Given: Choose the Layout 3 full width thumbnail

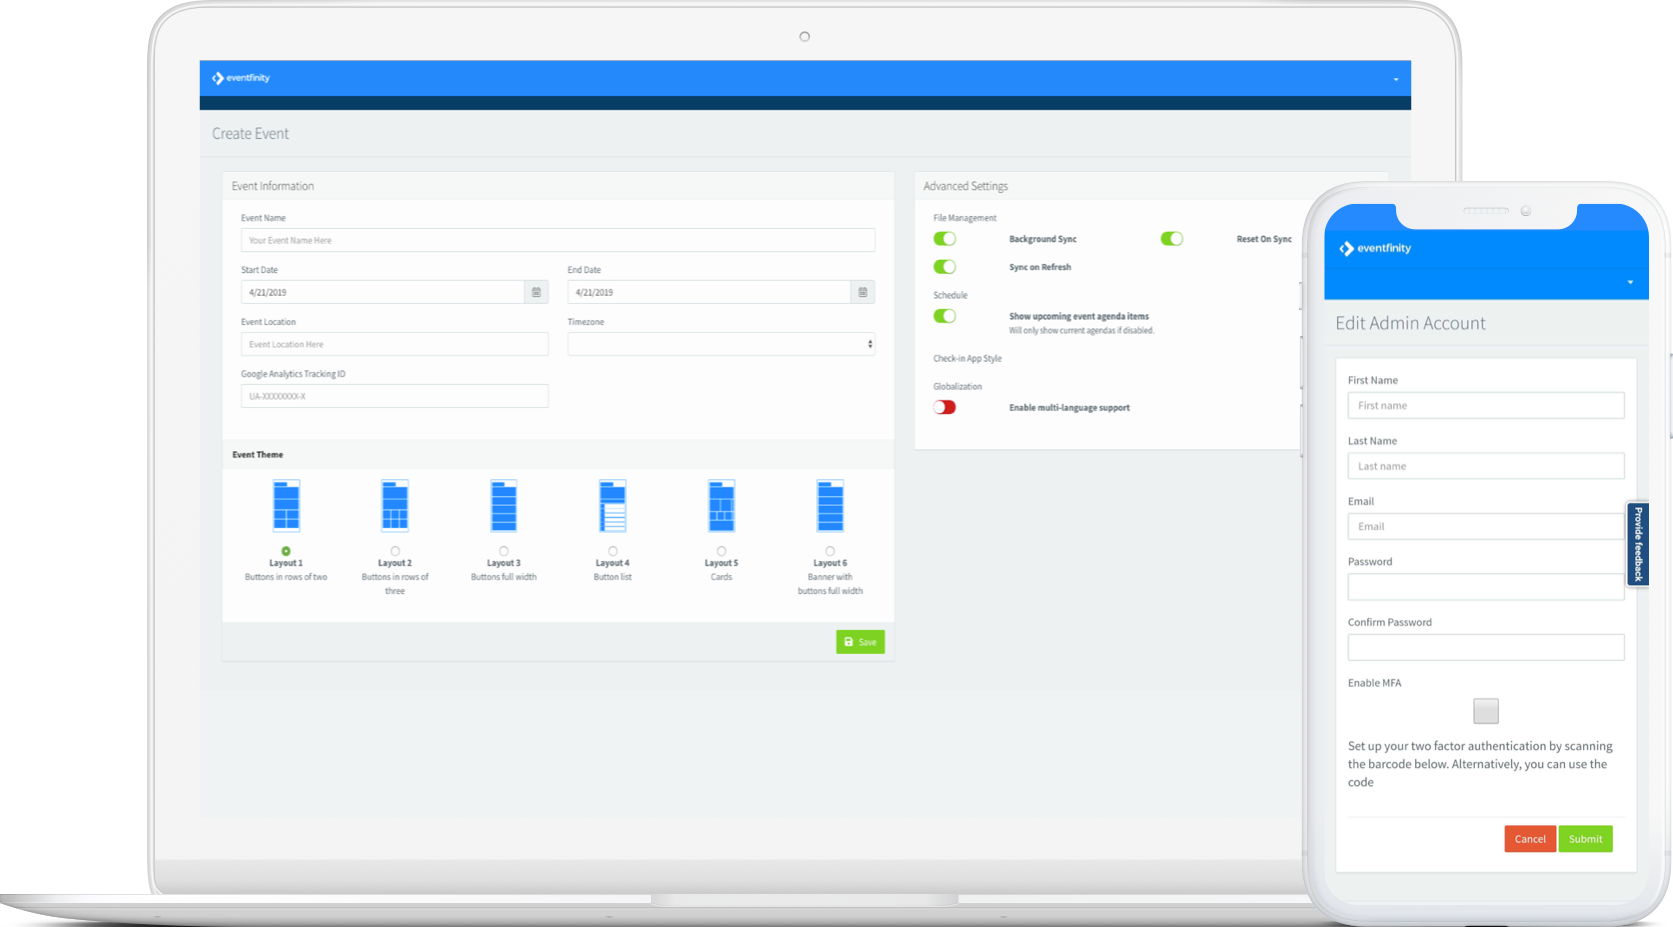Looking at the screenshot, I should 504,505.
